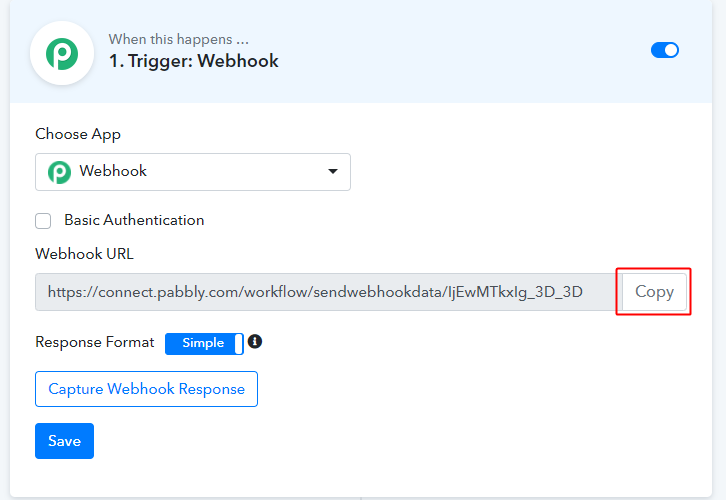Copy the webhook URL
Screen dimensions: 726x500
654,292
